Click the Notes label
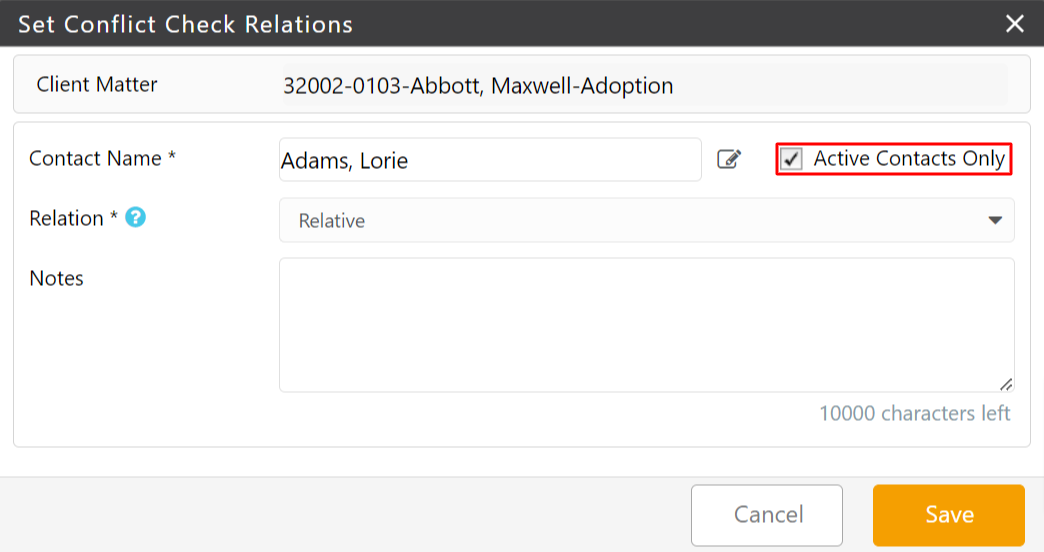Screen dimensions: 1044x552 (57, 278)
